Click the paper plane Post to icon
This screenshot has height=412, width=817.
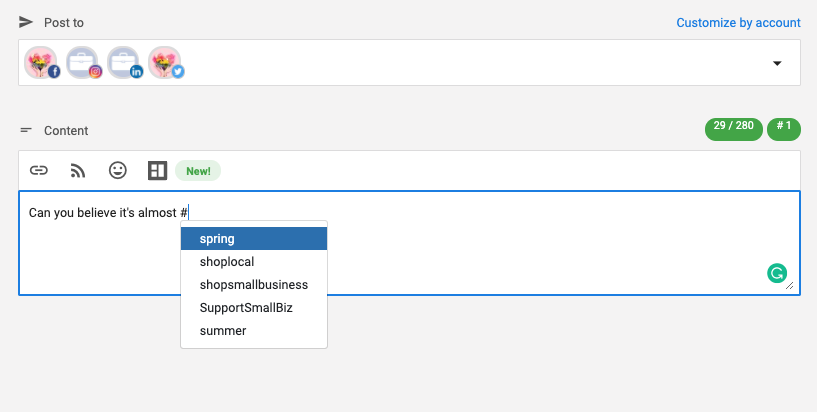[26, 22]
